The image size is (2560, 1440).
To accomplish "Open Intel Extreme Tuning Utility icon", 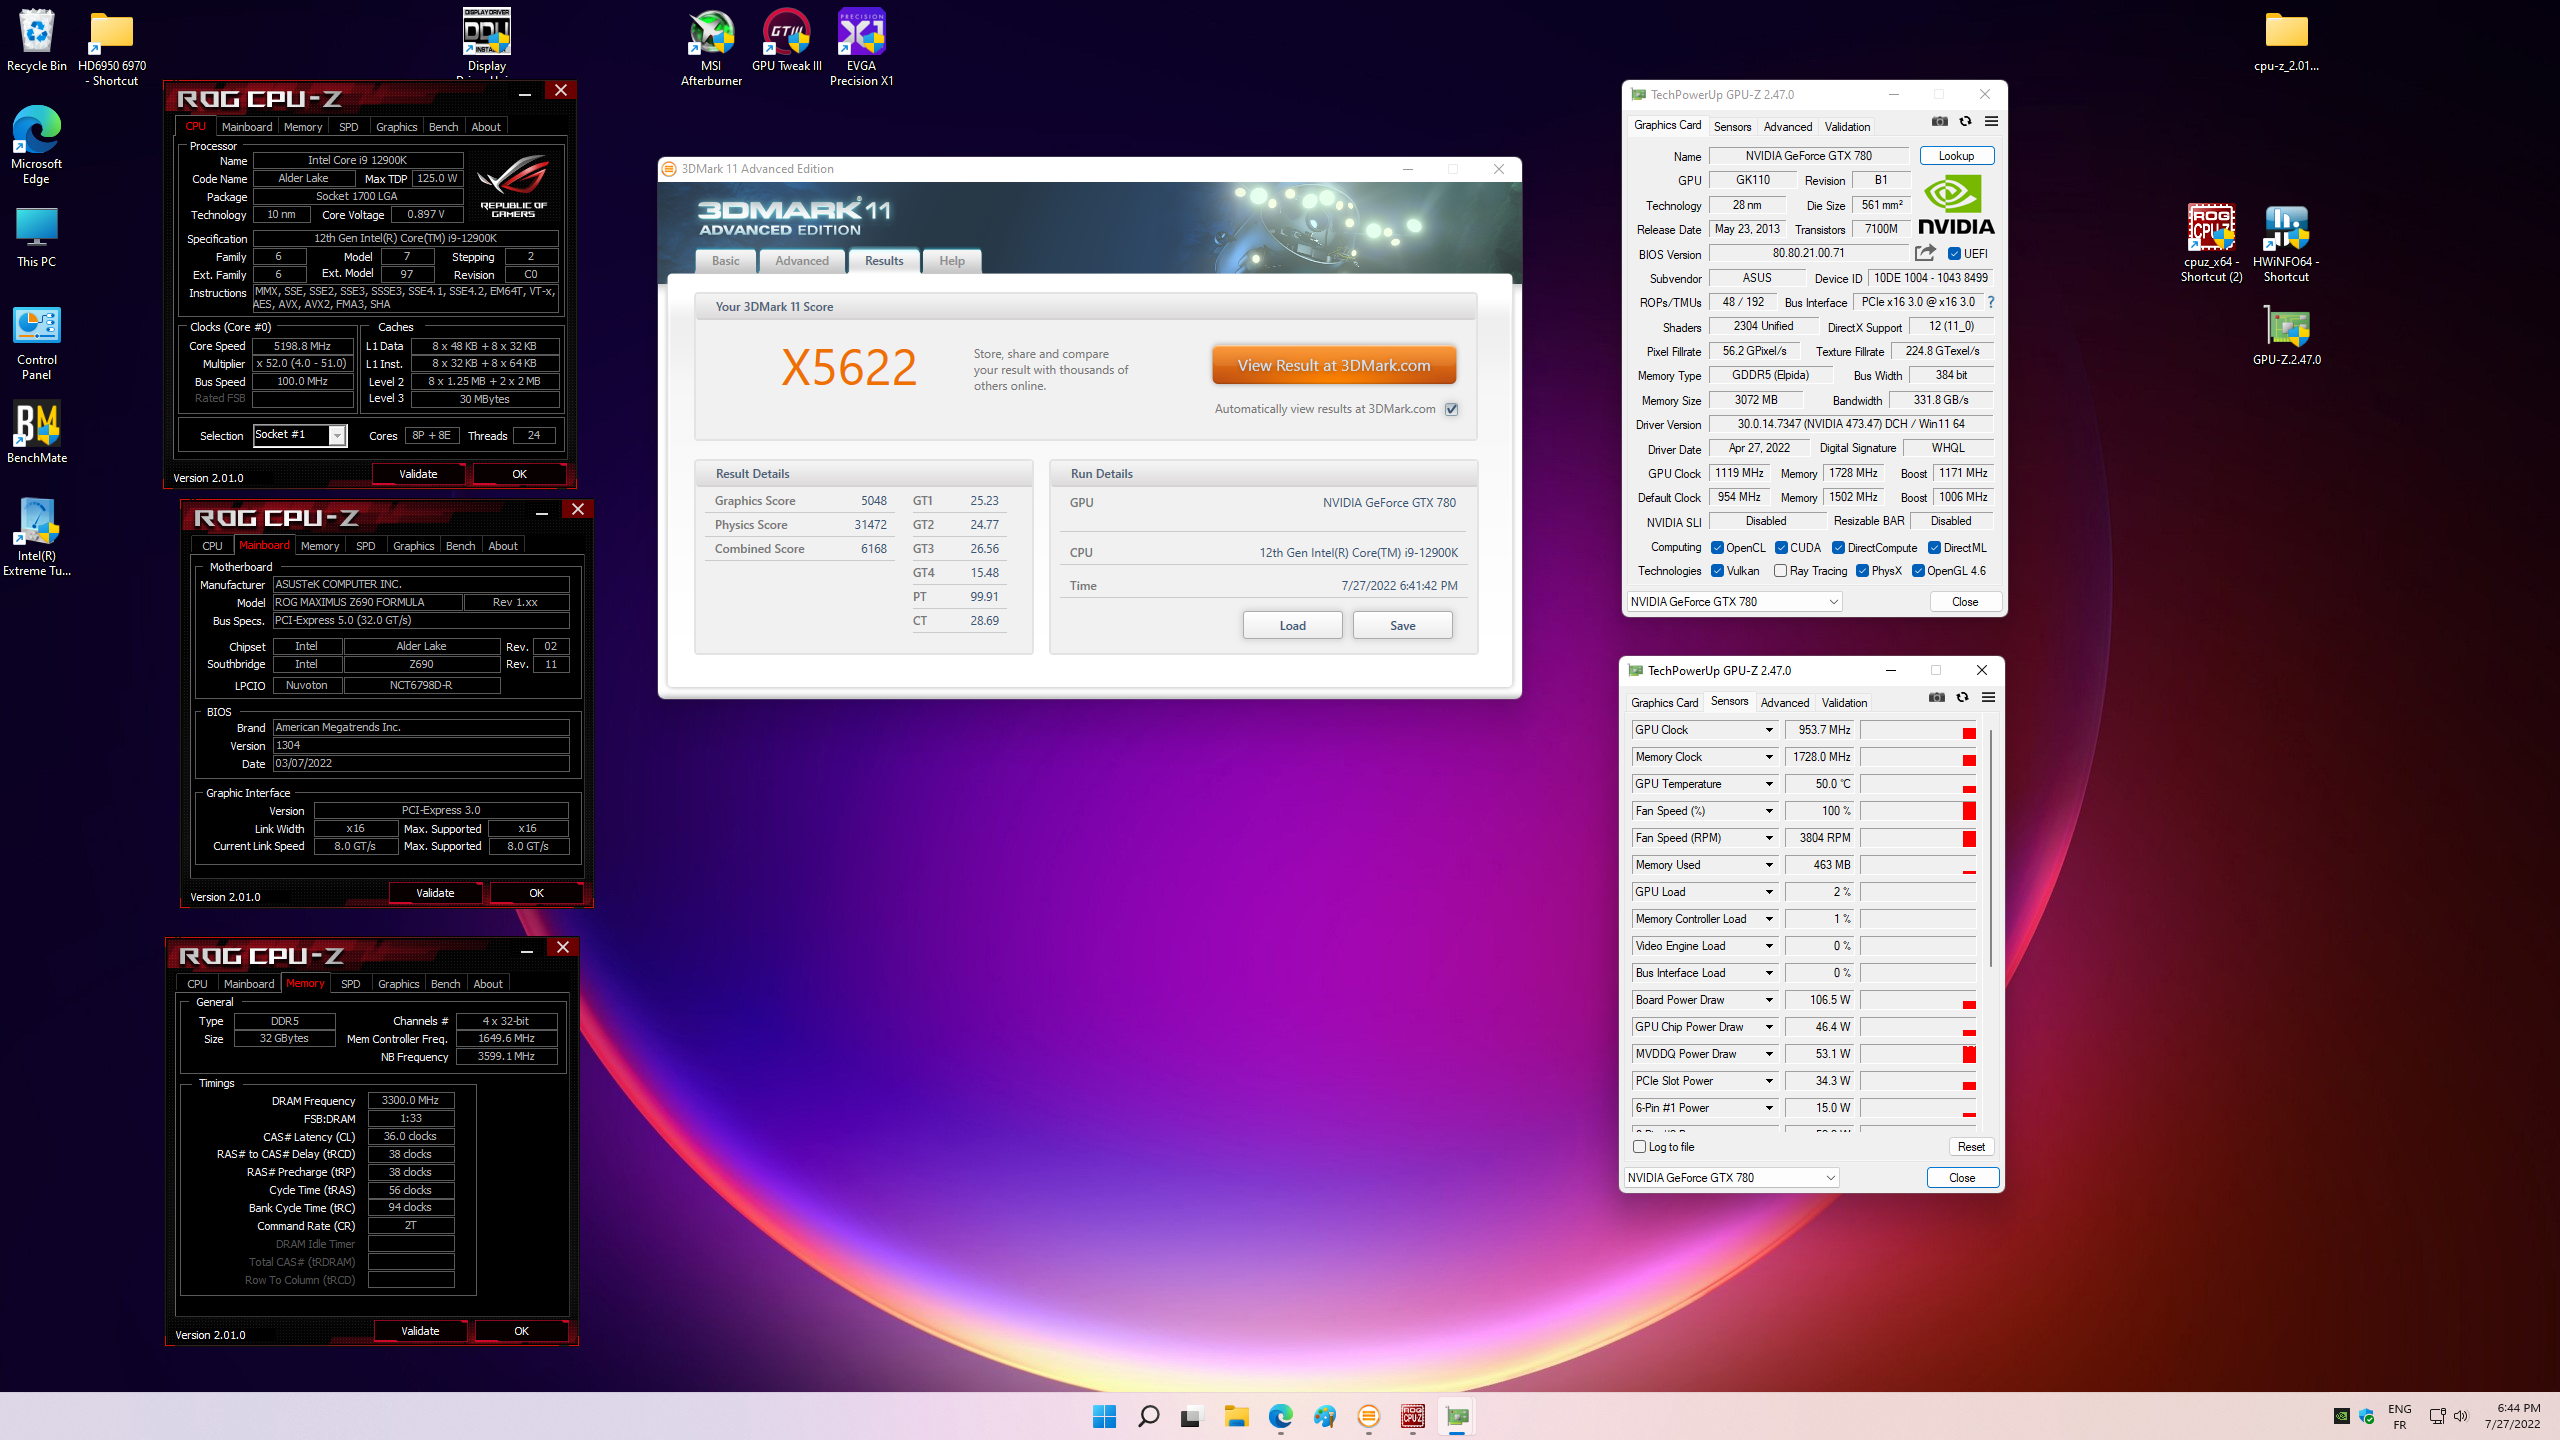I will pos(36,537).
